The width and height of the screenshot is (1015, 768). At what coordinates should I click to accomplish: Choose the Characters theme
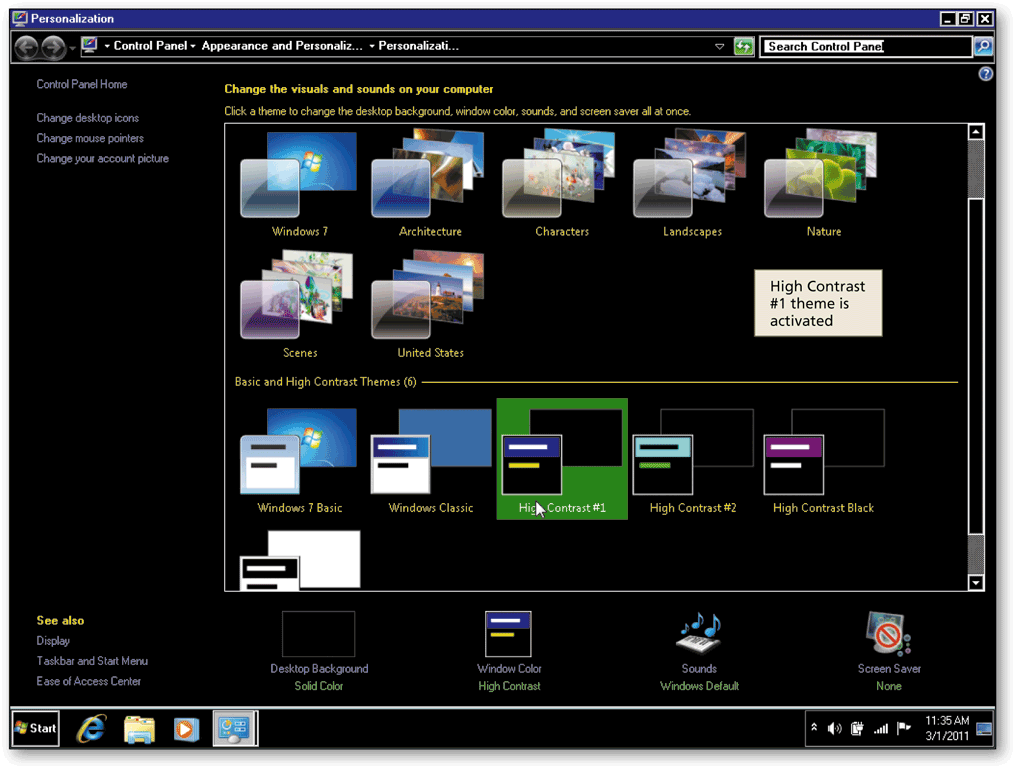click(x=561, y=185)
